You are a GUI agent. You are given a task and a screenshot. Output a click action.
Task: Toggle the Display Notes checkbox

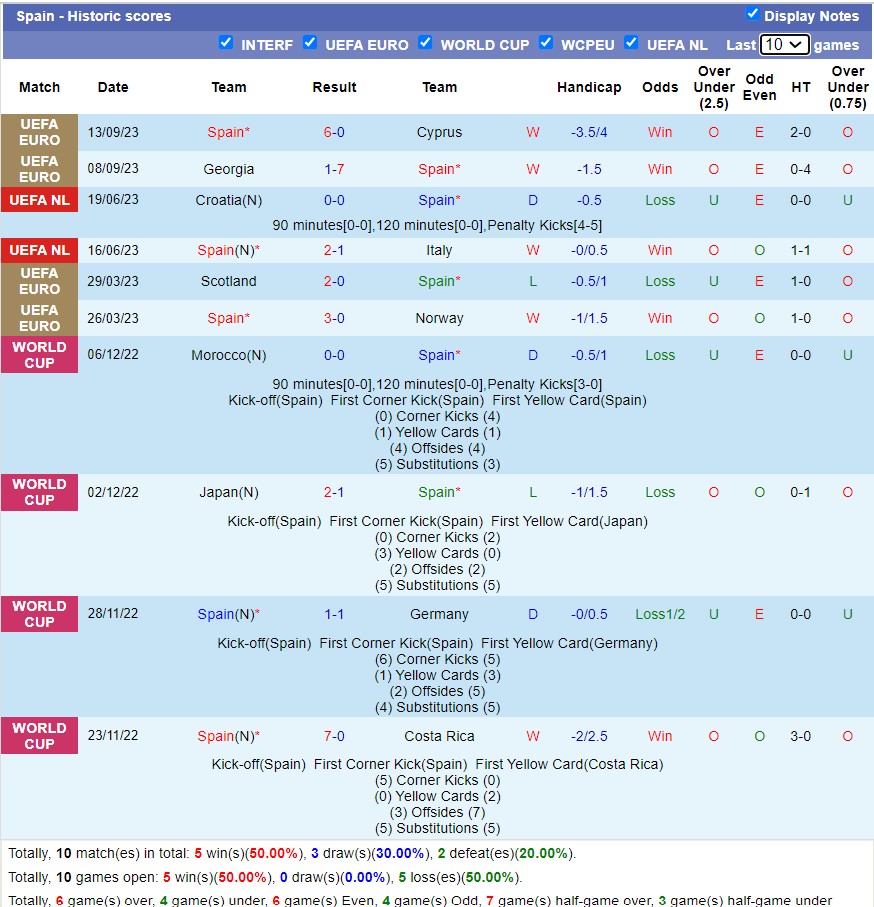click(752, 14)
